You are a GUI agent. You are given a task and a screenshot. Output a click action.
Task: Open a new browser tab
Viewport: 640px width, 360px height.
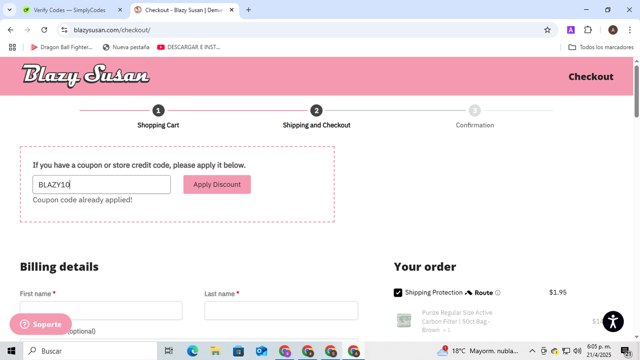(x=248, y=10)
